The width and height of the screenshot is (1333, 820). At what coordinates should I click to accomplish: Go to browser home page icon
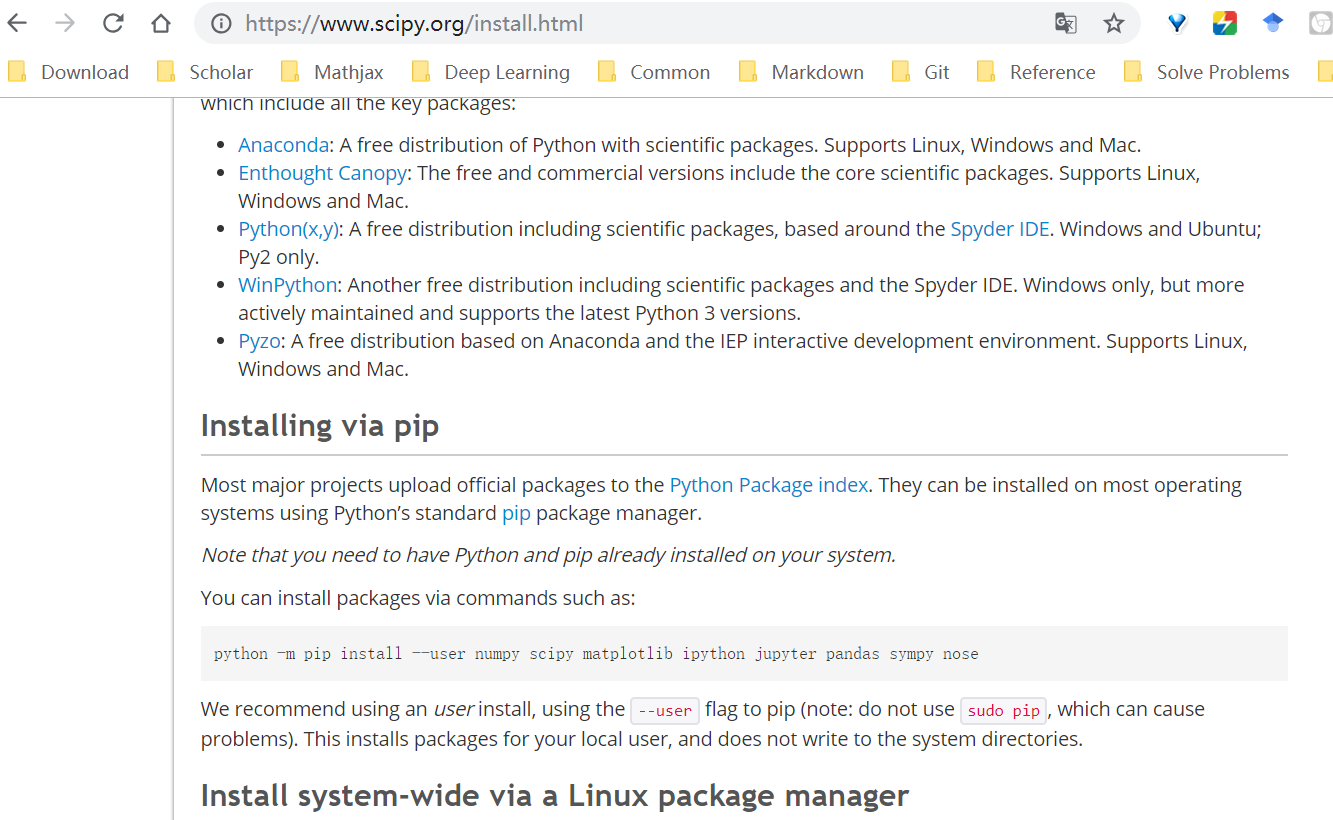click(161, 23)
